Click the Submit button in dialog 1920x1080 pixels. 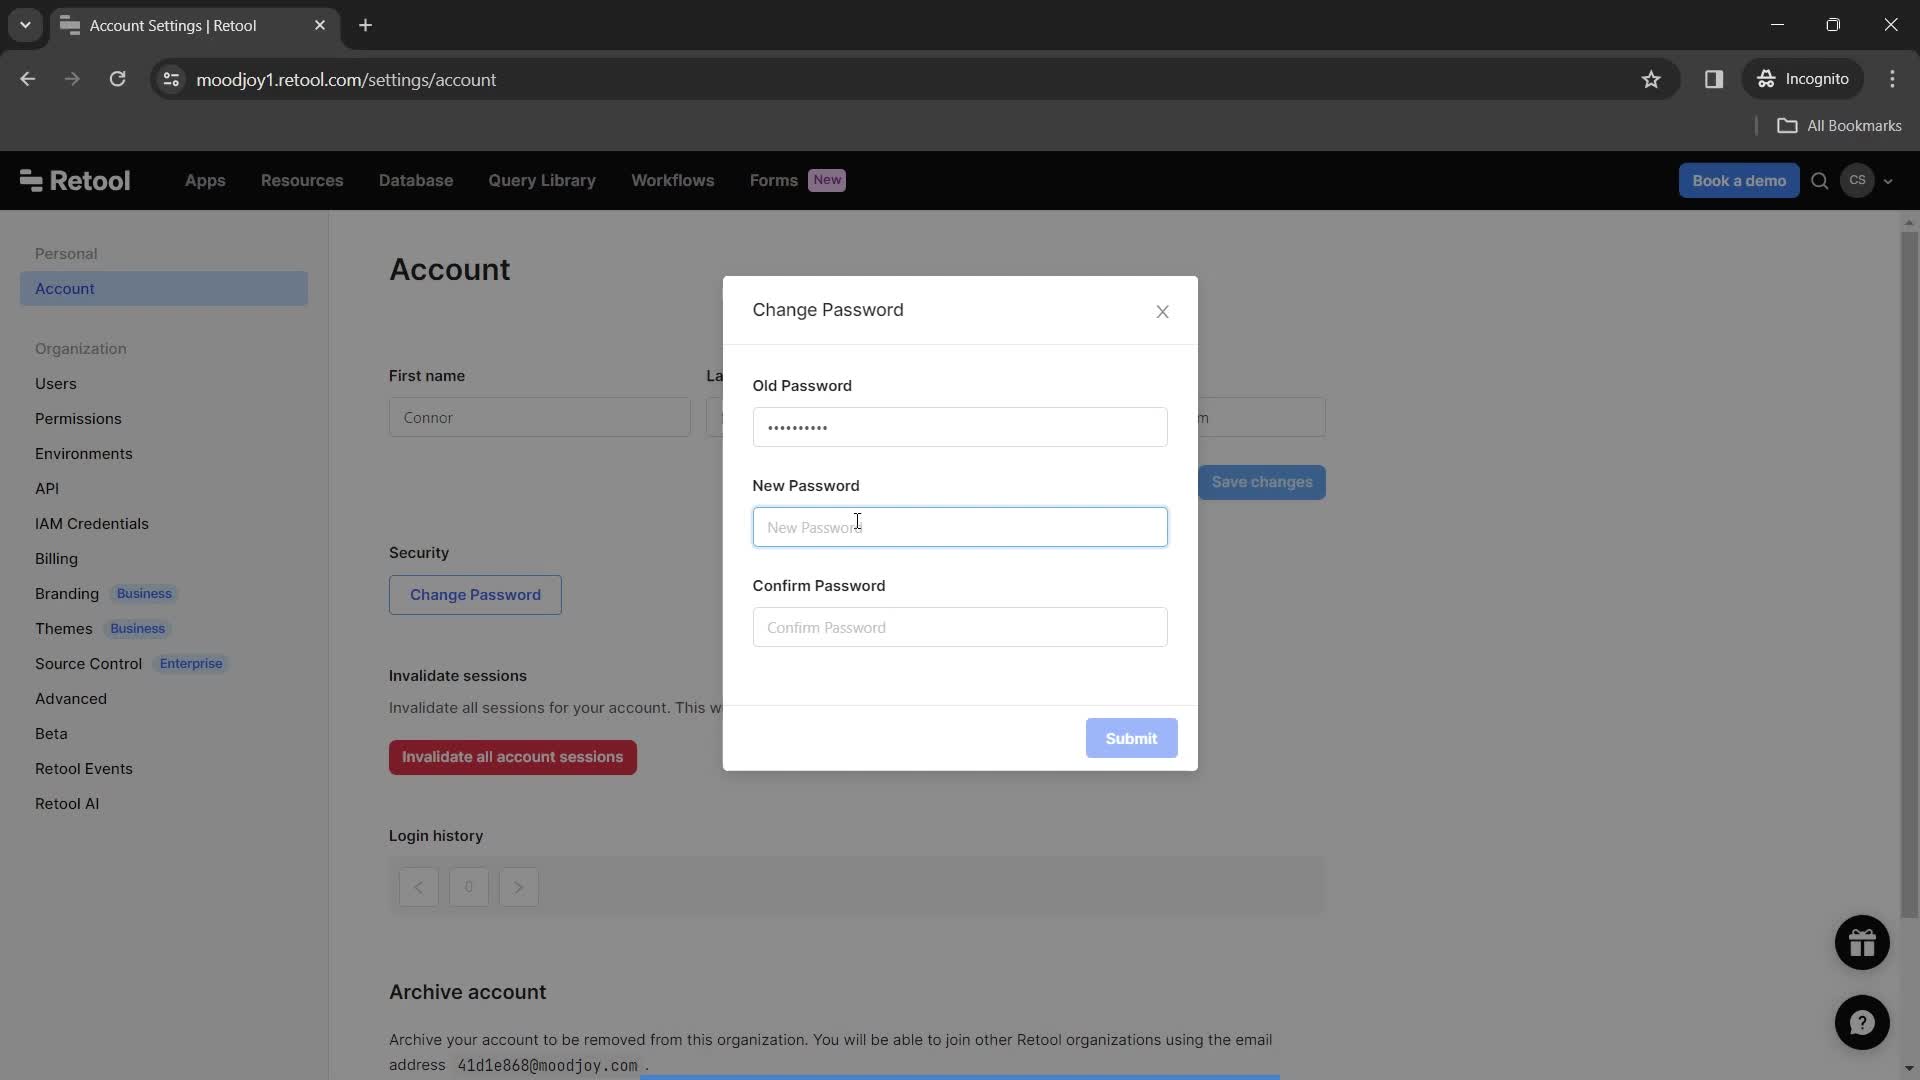tap(1131, 737)
